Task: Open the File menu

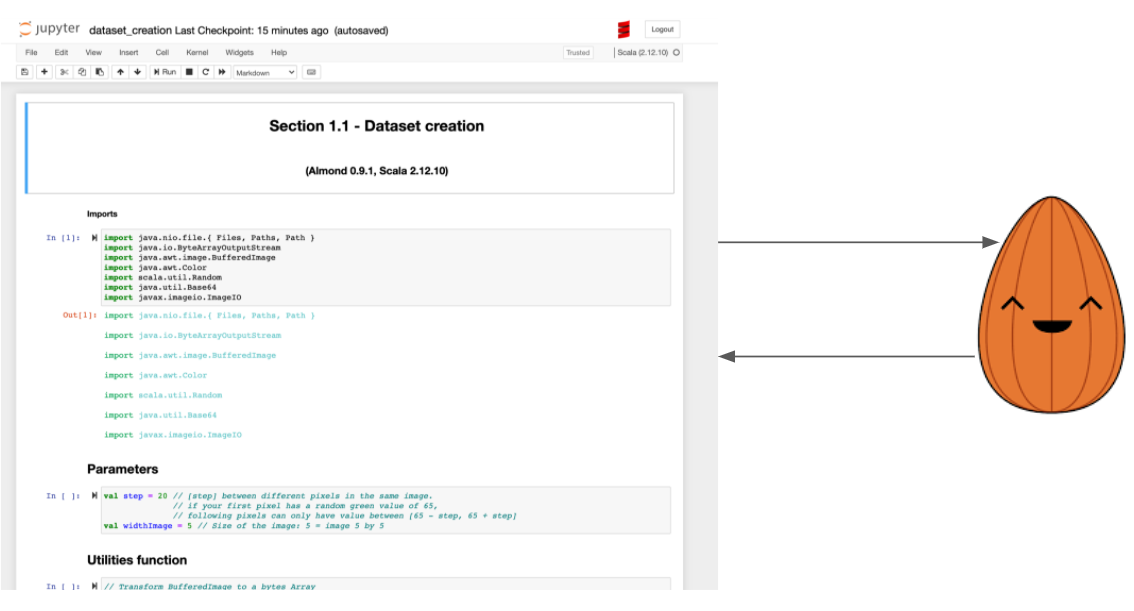Action: coord(31,53)
